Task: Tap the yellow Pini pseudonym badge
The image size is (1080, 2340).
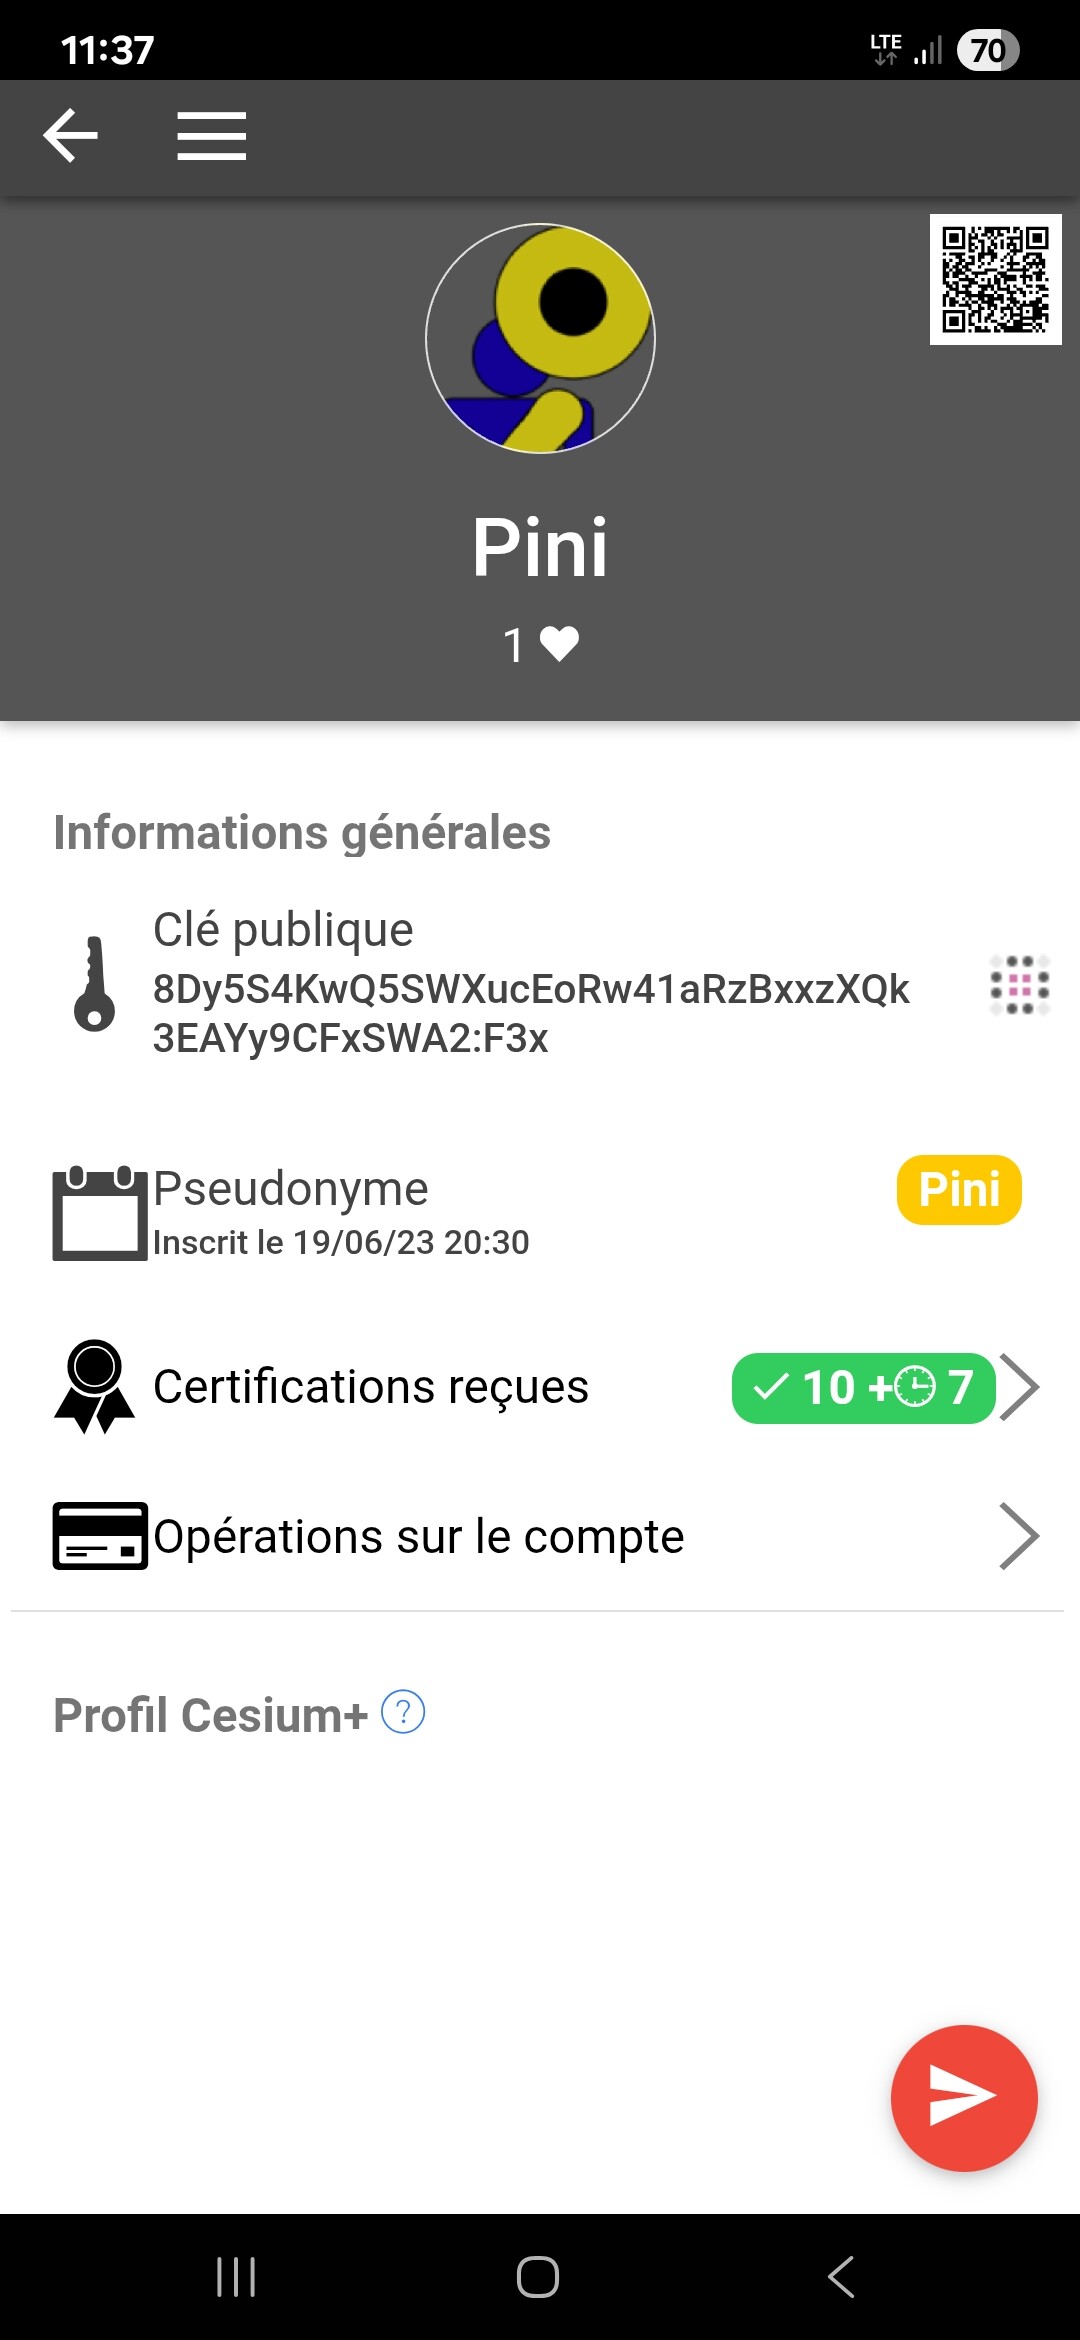Action: click(959, 1190)
